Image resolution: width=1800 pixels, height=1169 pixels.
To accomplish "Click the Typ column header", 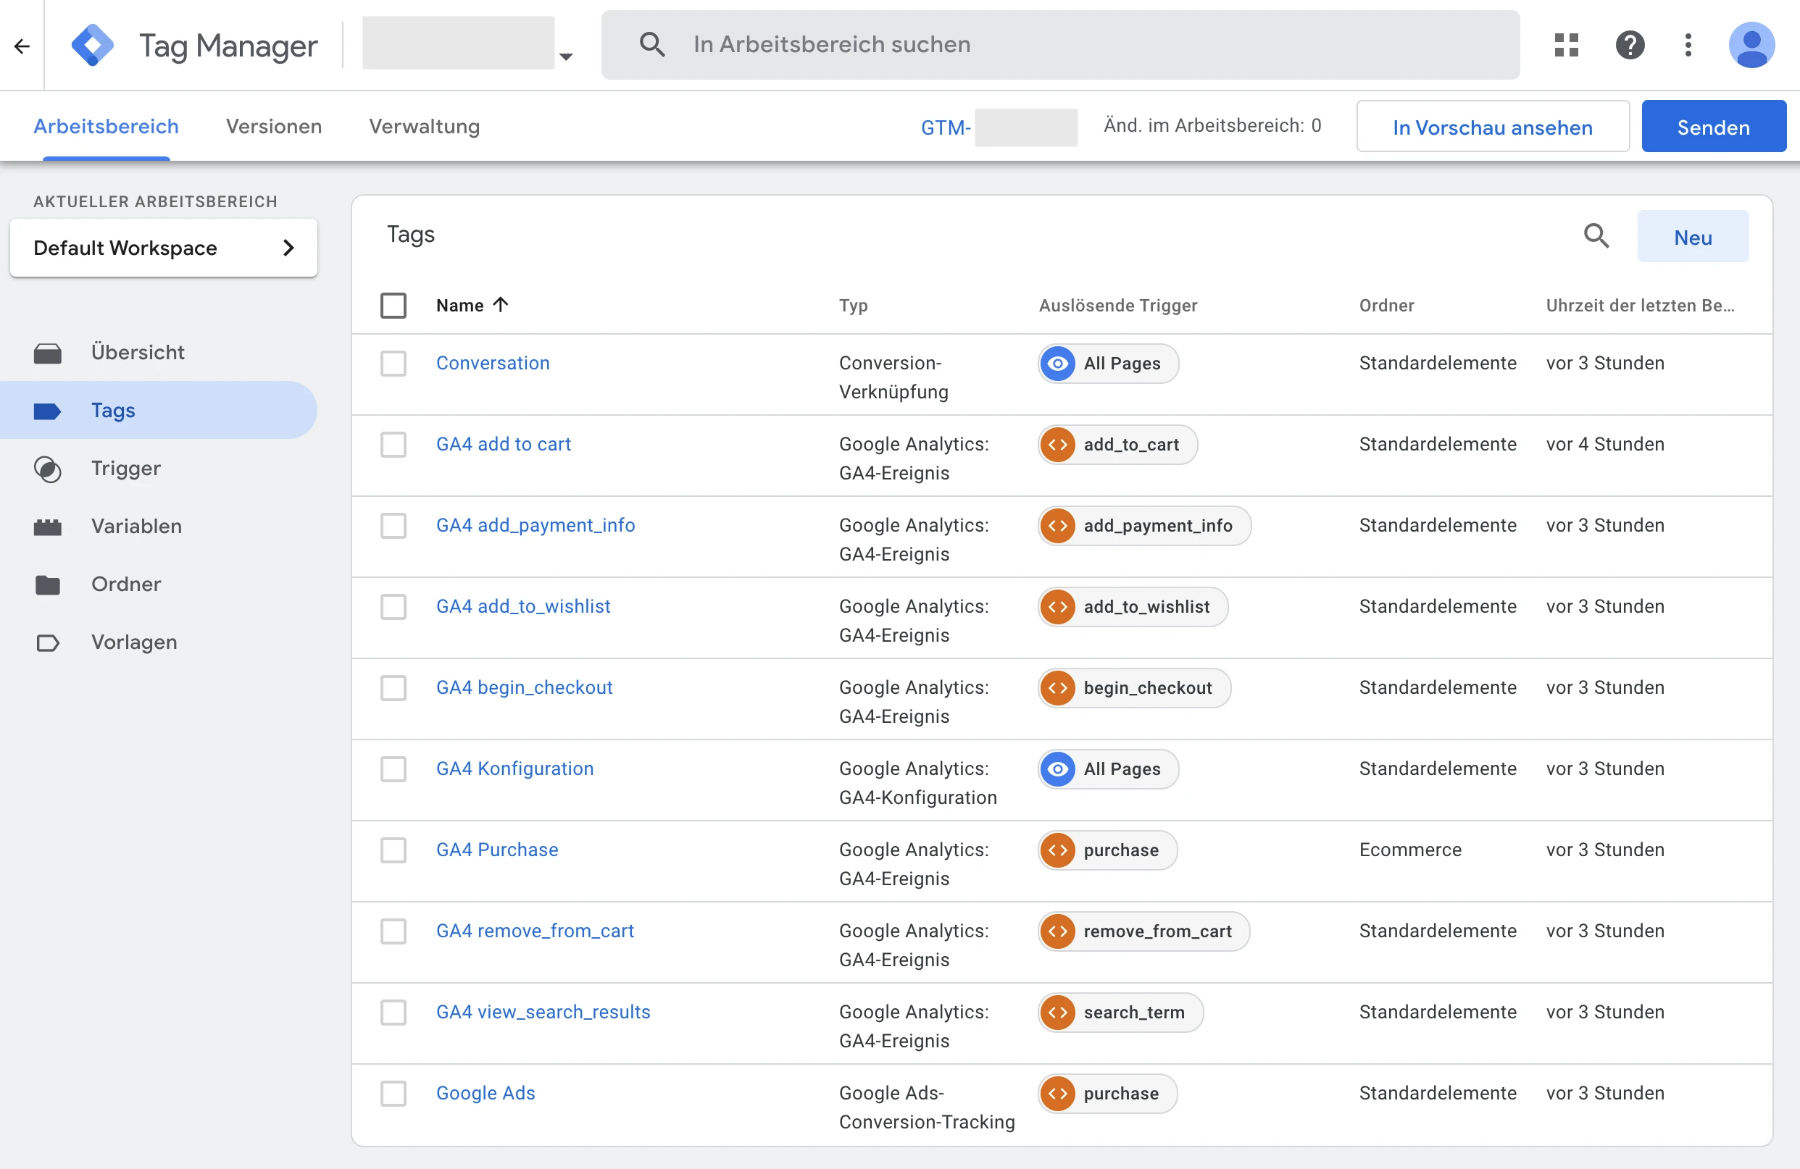I will pyautogui.click(x=853, y=305).
